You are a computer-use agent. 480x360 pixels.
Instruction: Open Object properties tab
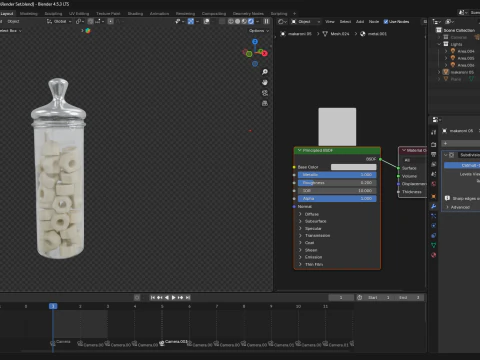click(x=433, y=196)
